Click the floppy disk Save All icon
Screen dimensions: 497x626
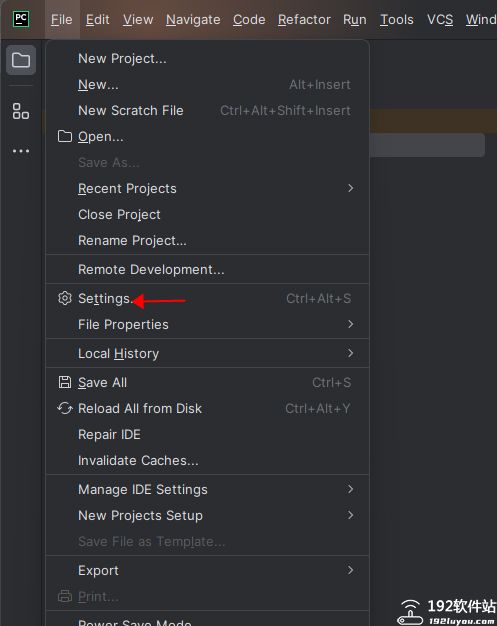[x=65, y=382]
